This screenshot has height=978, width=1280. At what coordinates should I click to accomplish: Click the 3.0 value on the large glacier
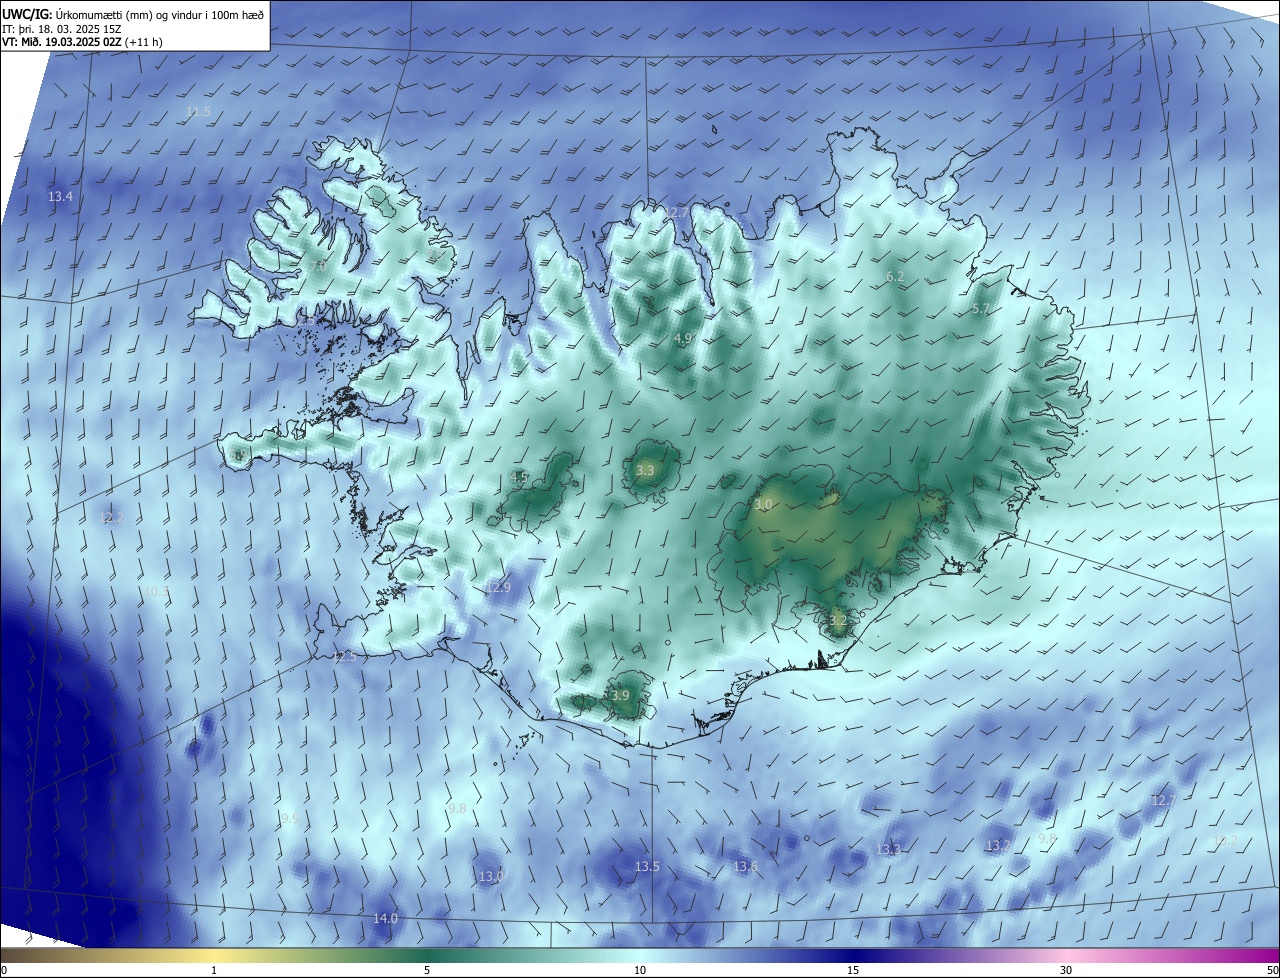(x=764, y=505)
